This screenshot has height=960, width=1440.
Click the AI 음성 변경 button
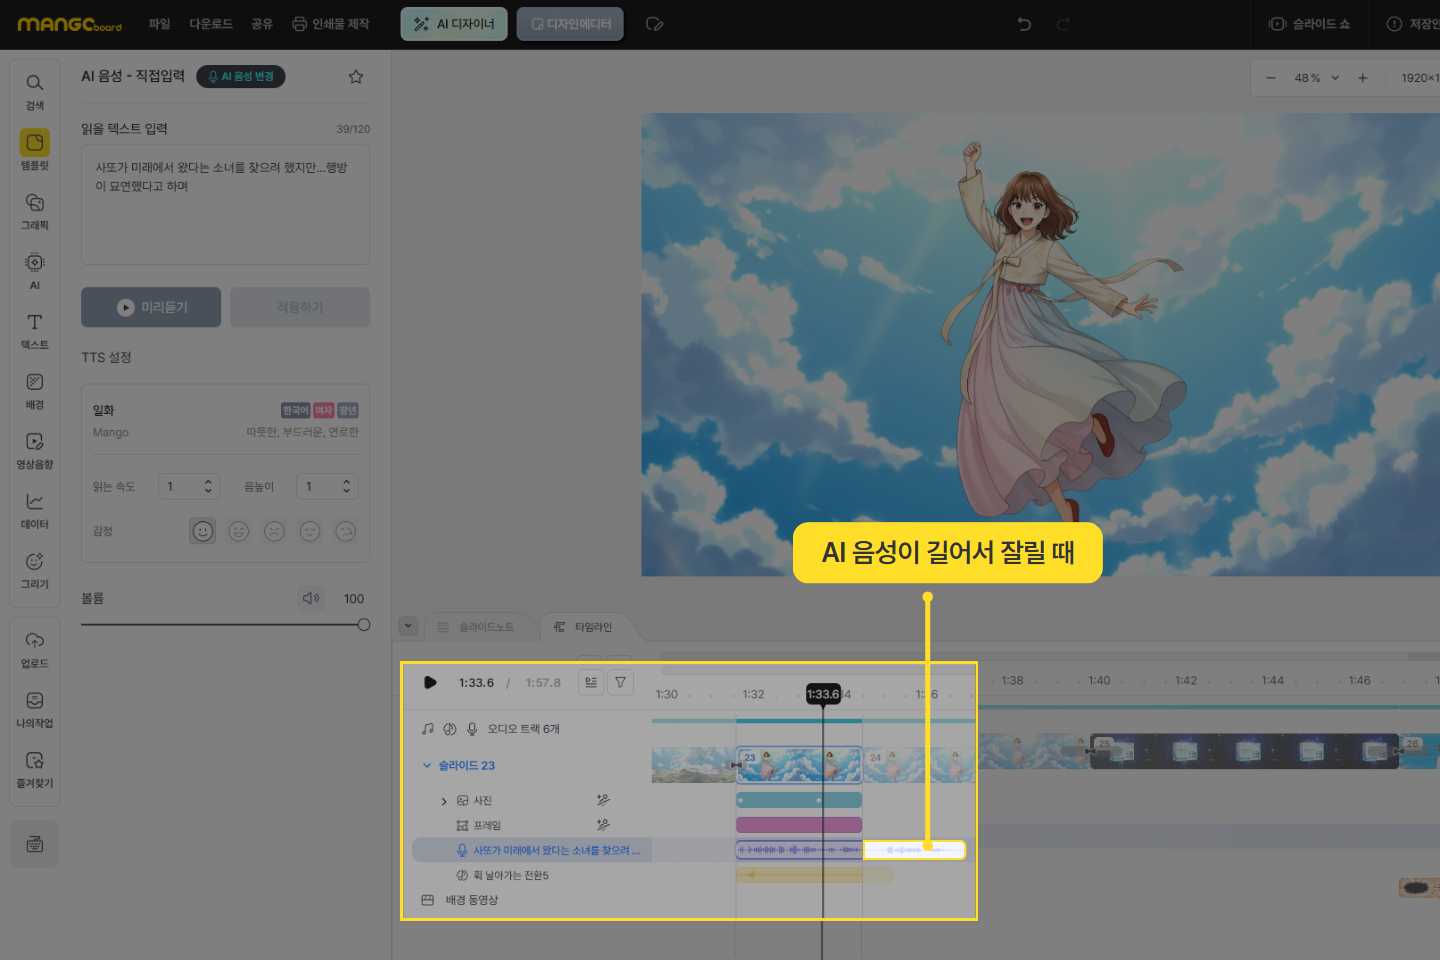pyautogui.click(x=241, y=77)
